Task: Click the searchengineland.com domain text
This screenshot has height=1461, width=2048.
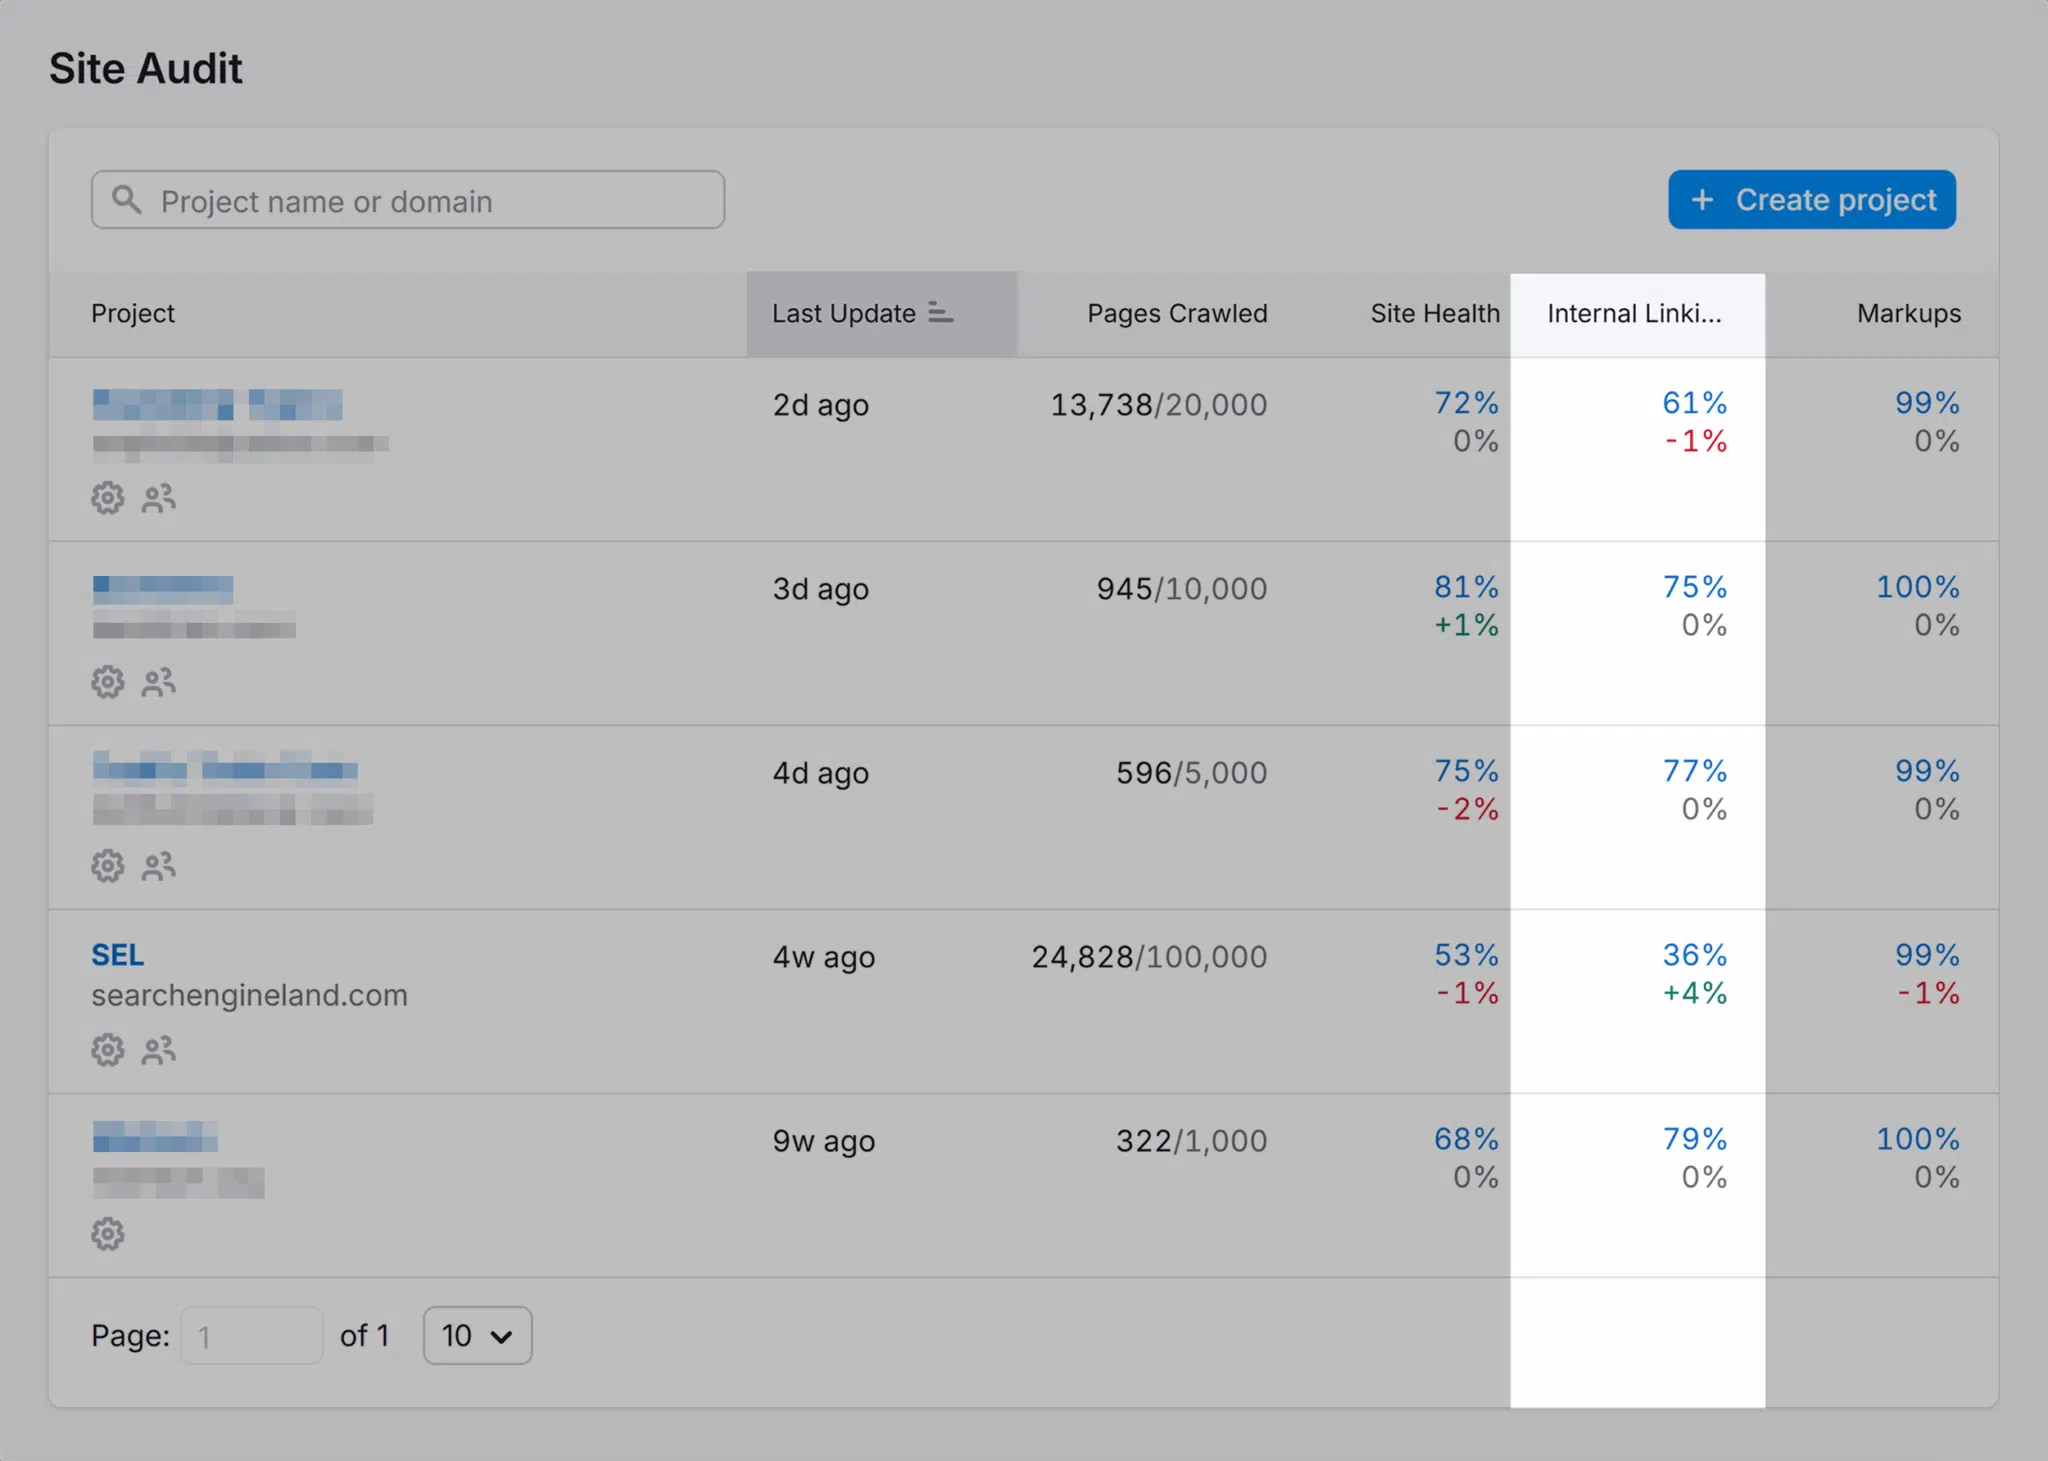Action: 249,995
